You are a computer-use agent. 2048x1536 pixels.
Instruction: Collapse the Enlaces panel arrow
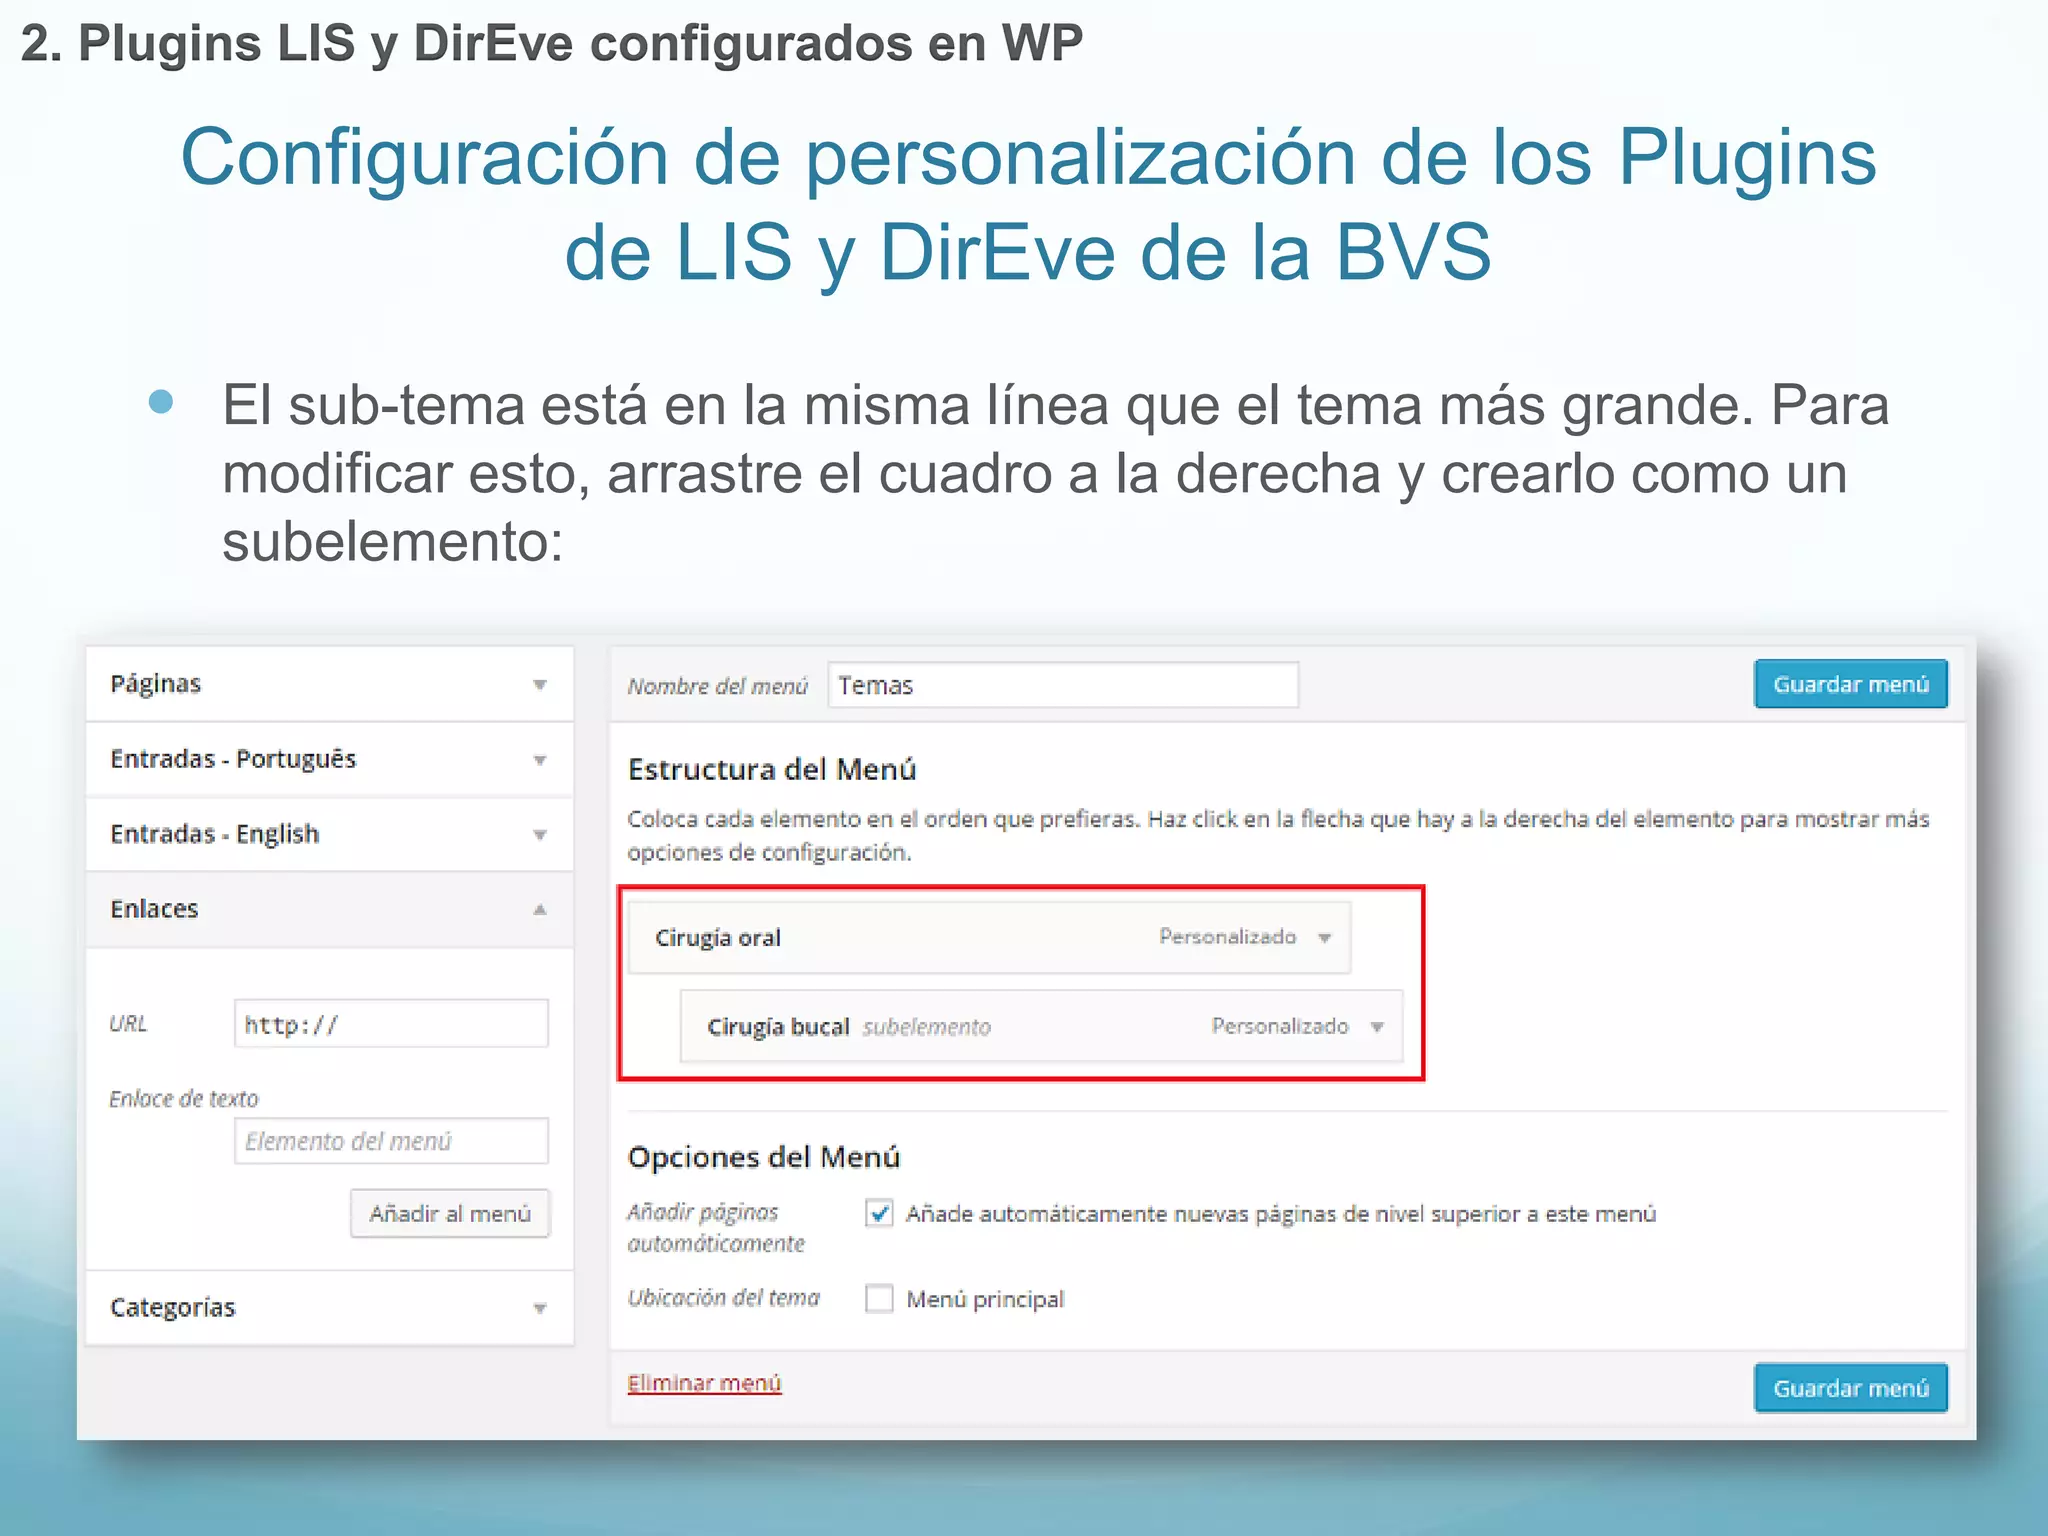pos(540,909)
